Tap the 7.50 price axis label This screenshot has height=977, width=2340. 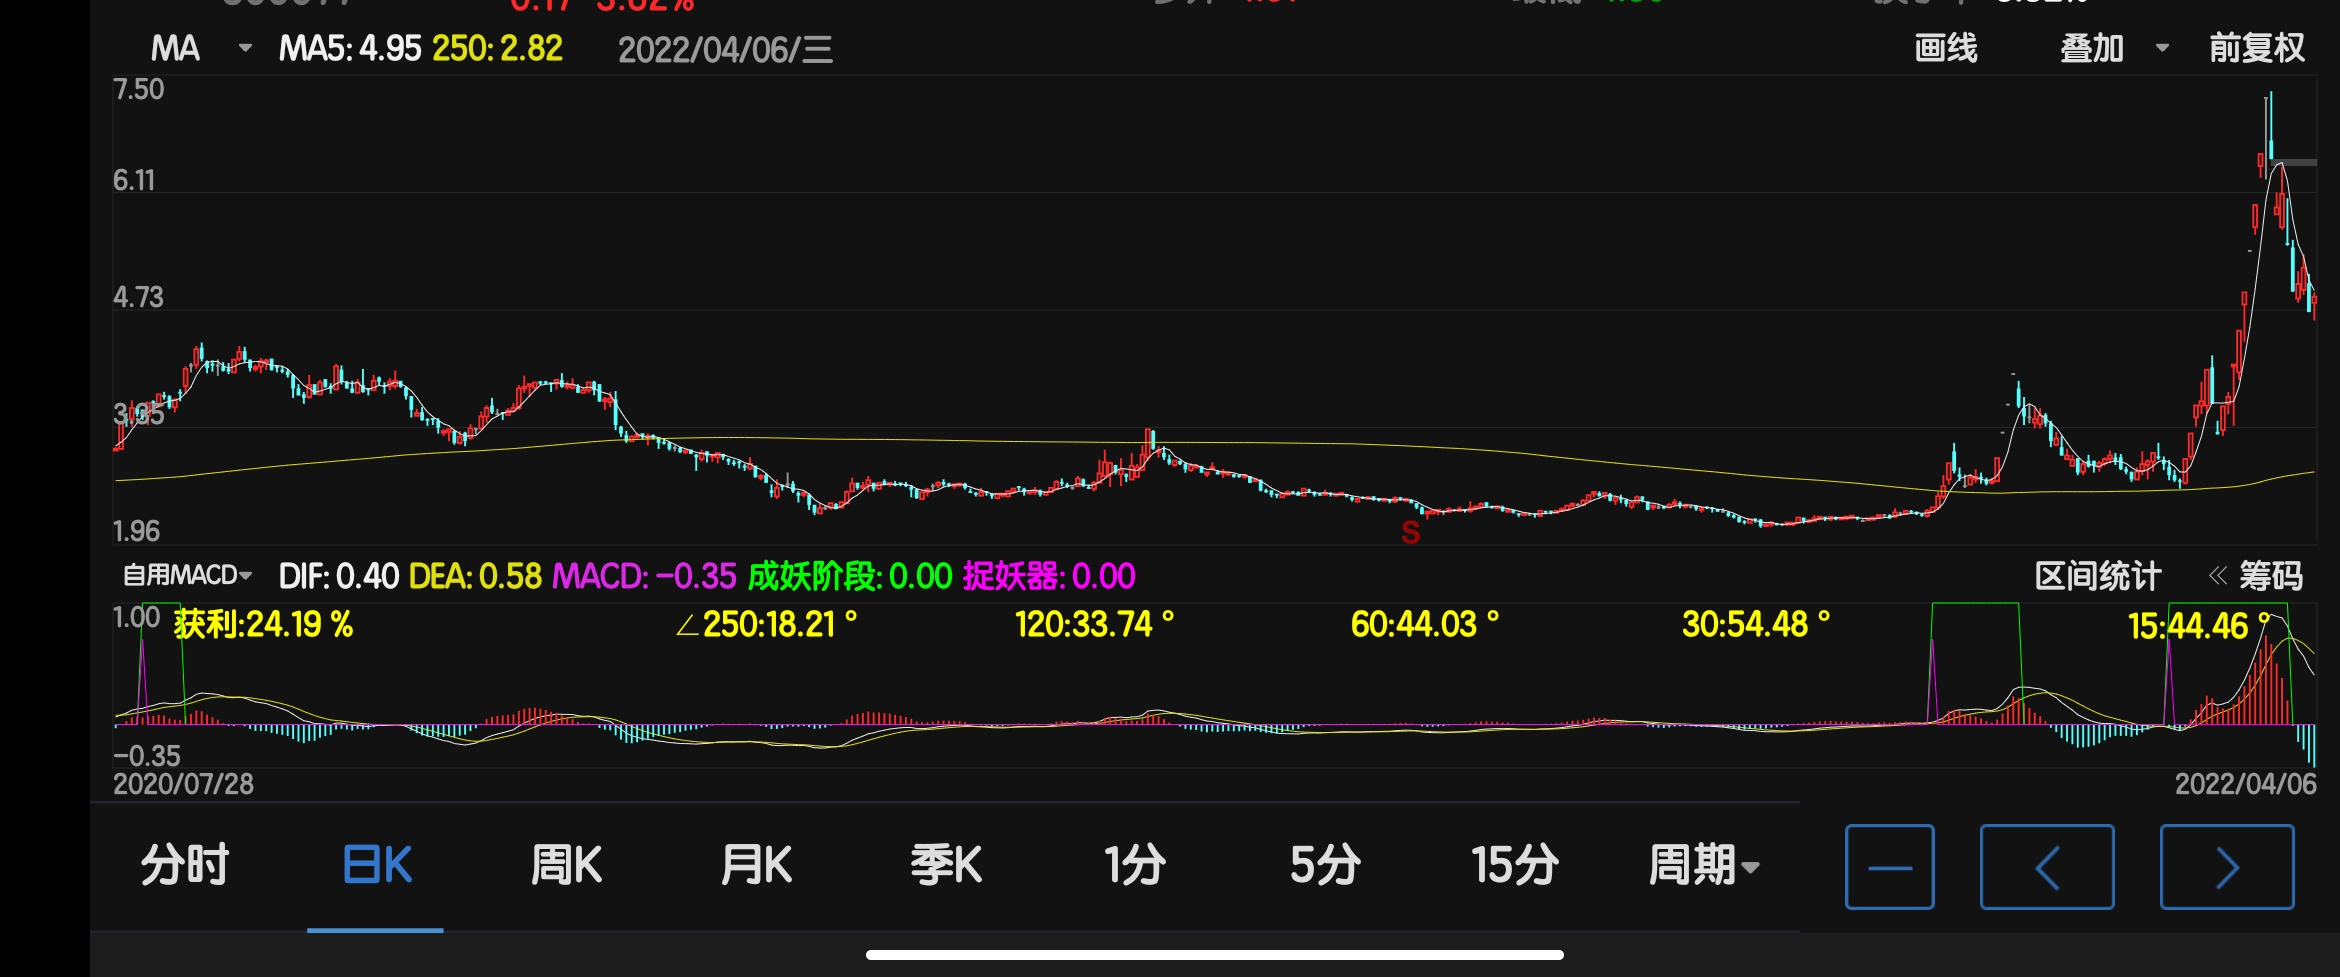(x=138, y=90)
